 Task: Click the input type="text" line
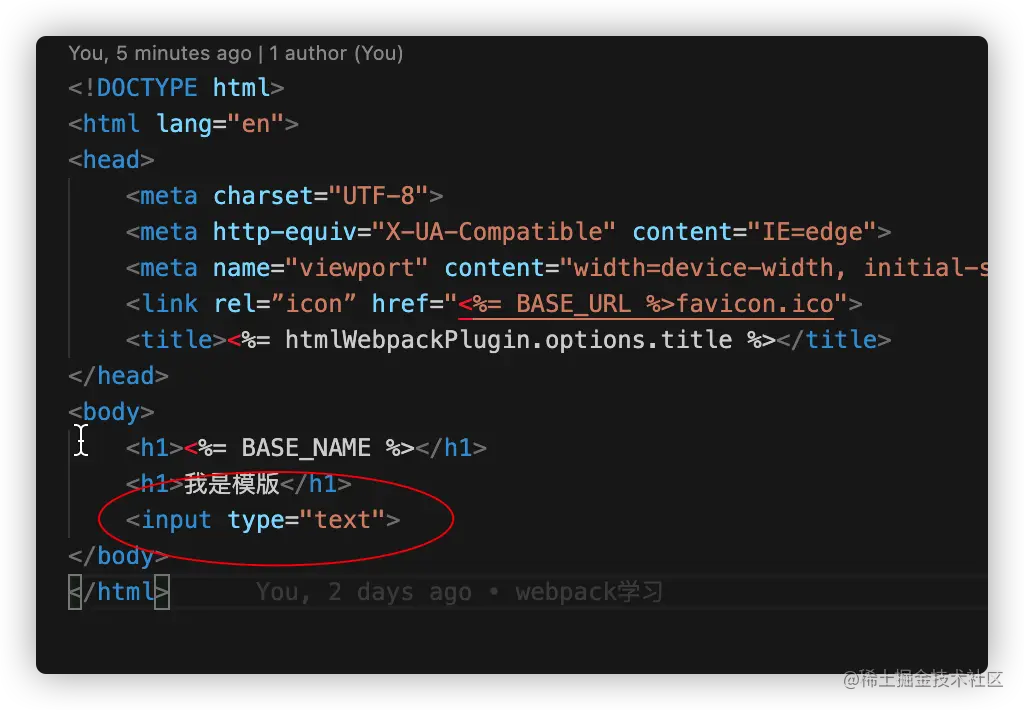(x=263, y=519)
